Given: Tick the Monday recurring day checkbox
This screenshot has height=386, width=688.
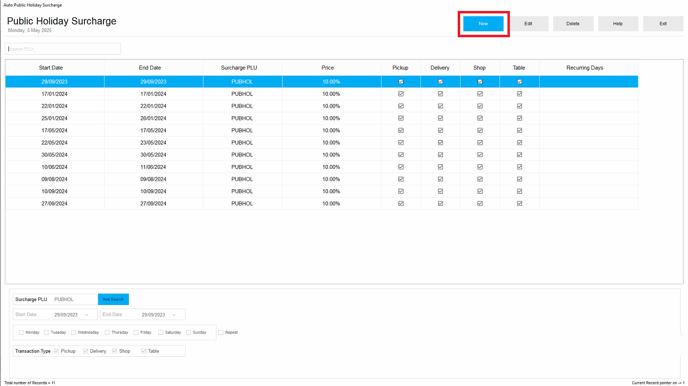Looking at the screenshot, I should (x=21, y=332).
